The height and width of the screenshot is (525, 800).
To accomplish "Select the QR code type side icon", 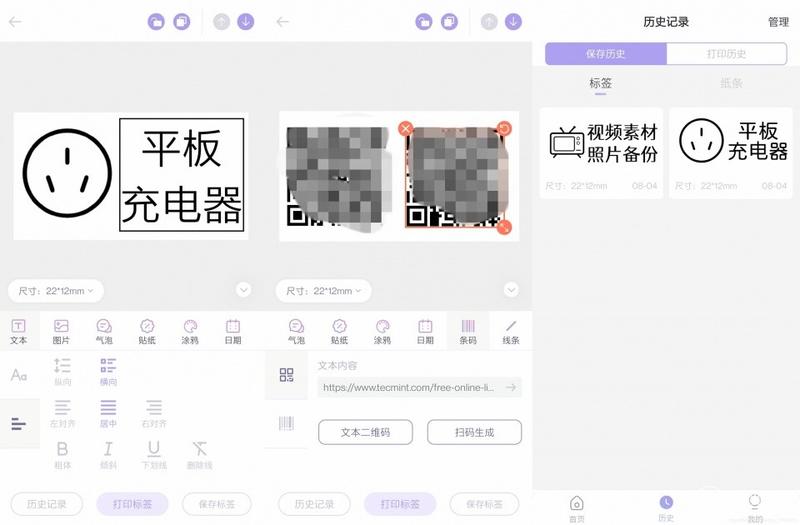I will click(286, 375).
